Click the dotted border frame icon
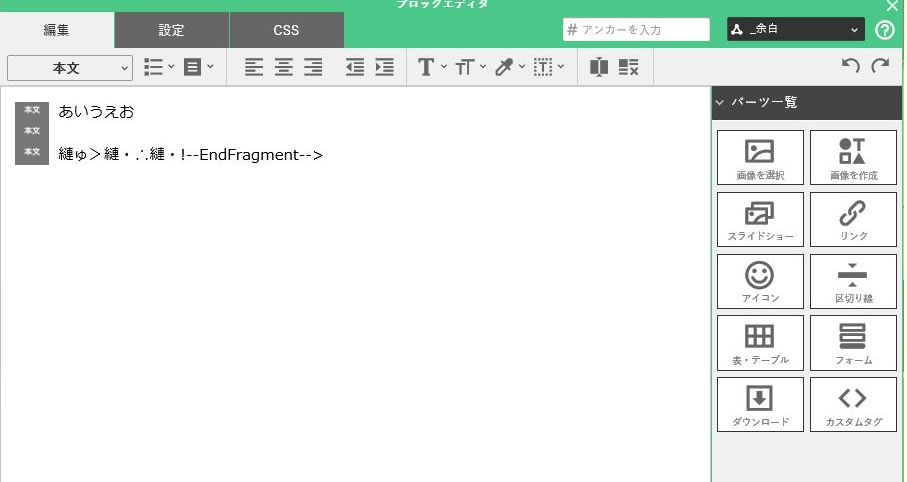Viewport: 907px width, 482px height. [x=543, y=67]
